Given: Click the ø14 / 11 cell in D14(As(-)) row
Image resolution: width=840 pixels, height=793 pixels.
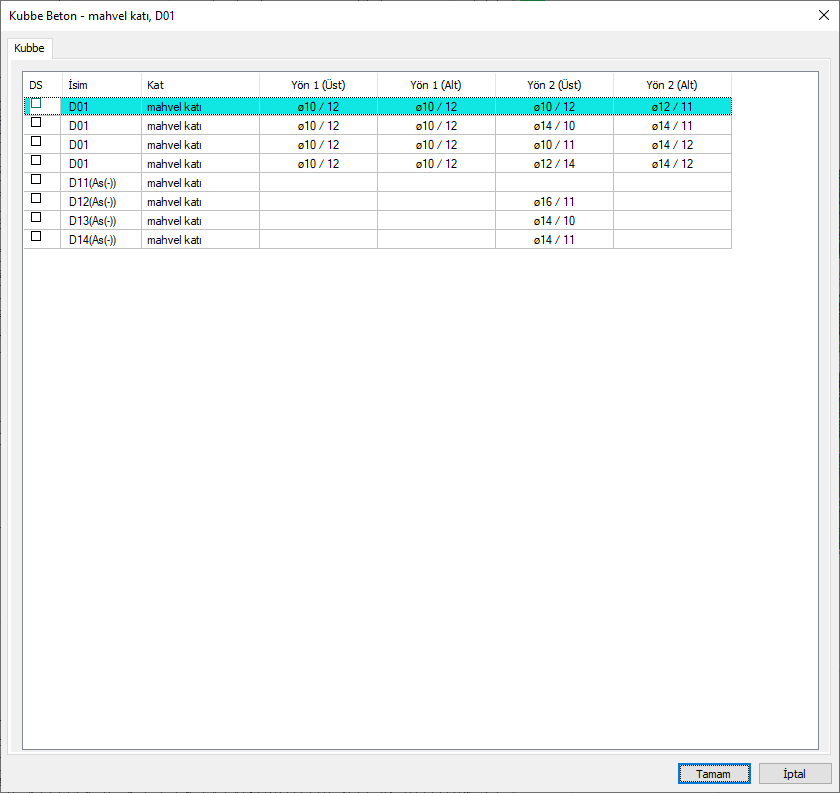Looking at the screenshot, I should click(x=554, y=240).
